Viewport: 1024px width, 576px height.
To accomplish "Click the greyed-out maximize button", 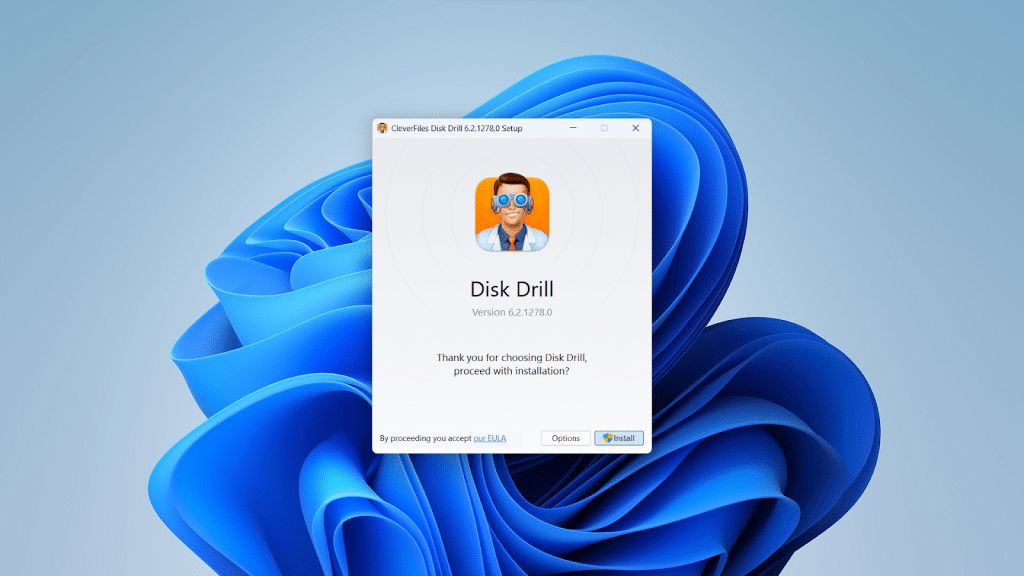I will point(604,128).
